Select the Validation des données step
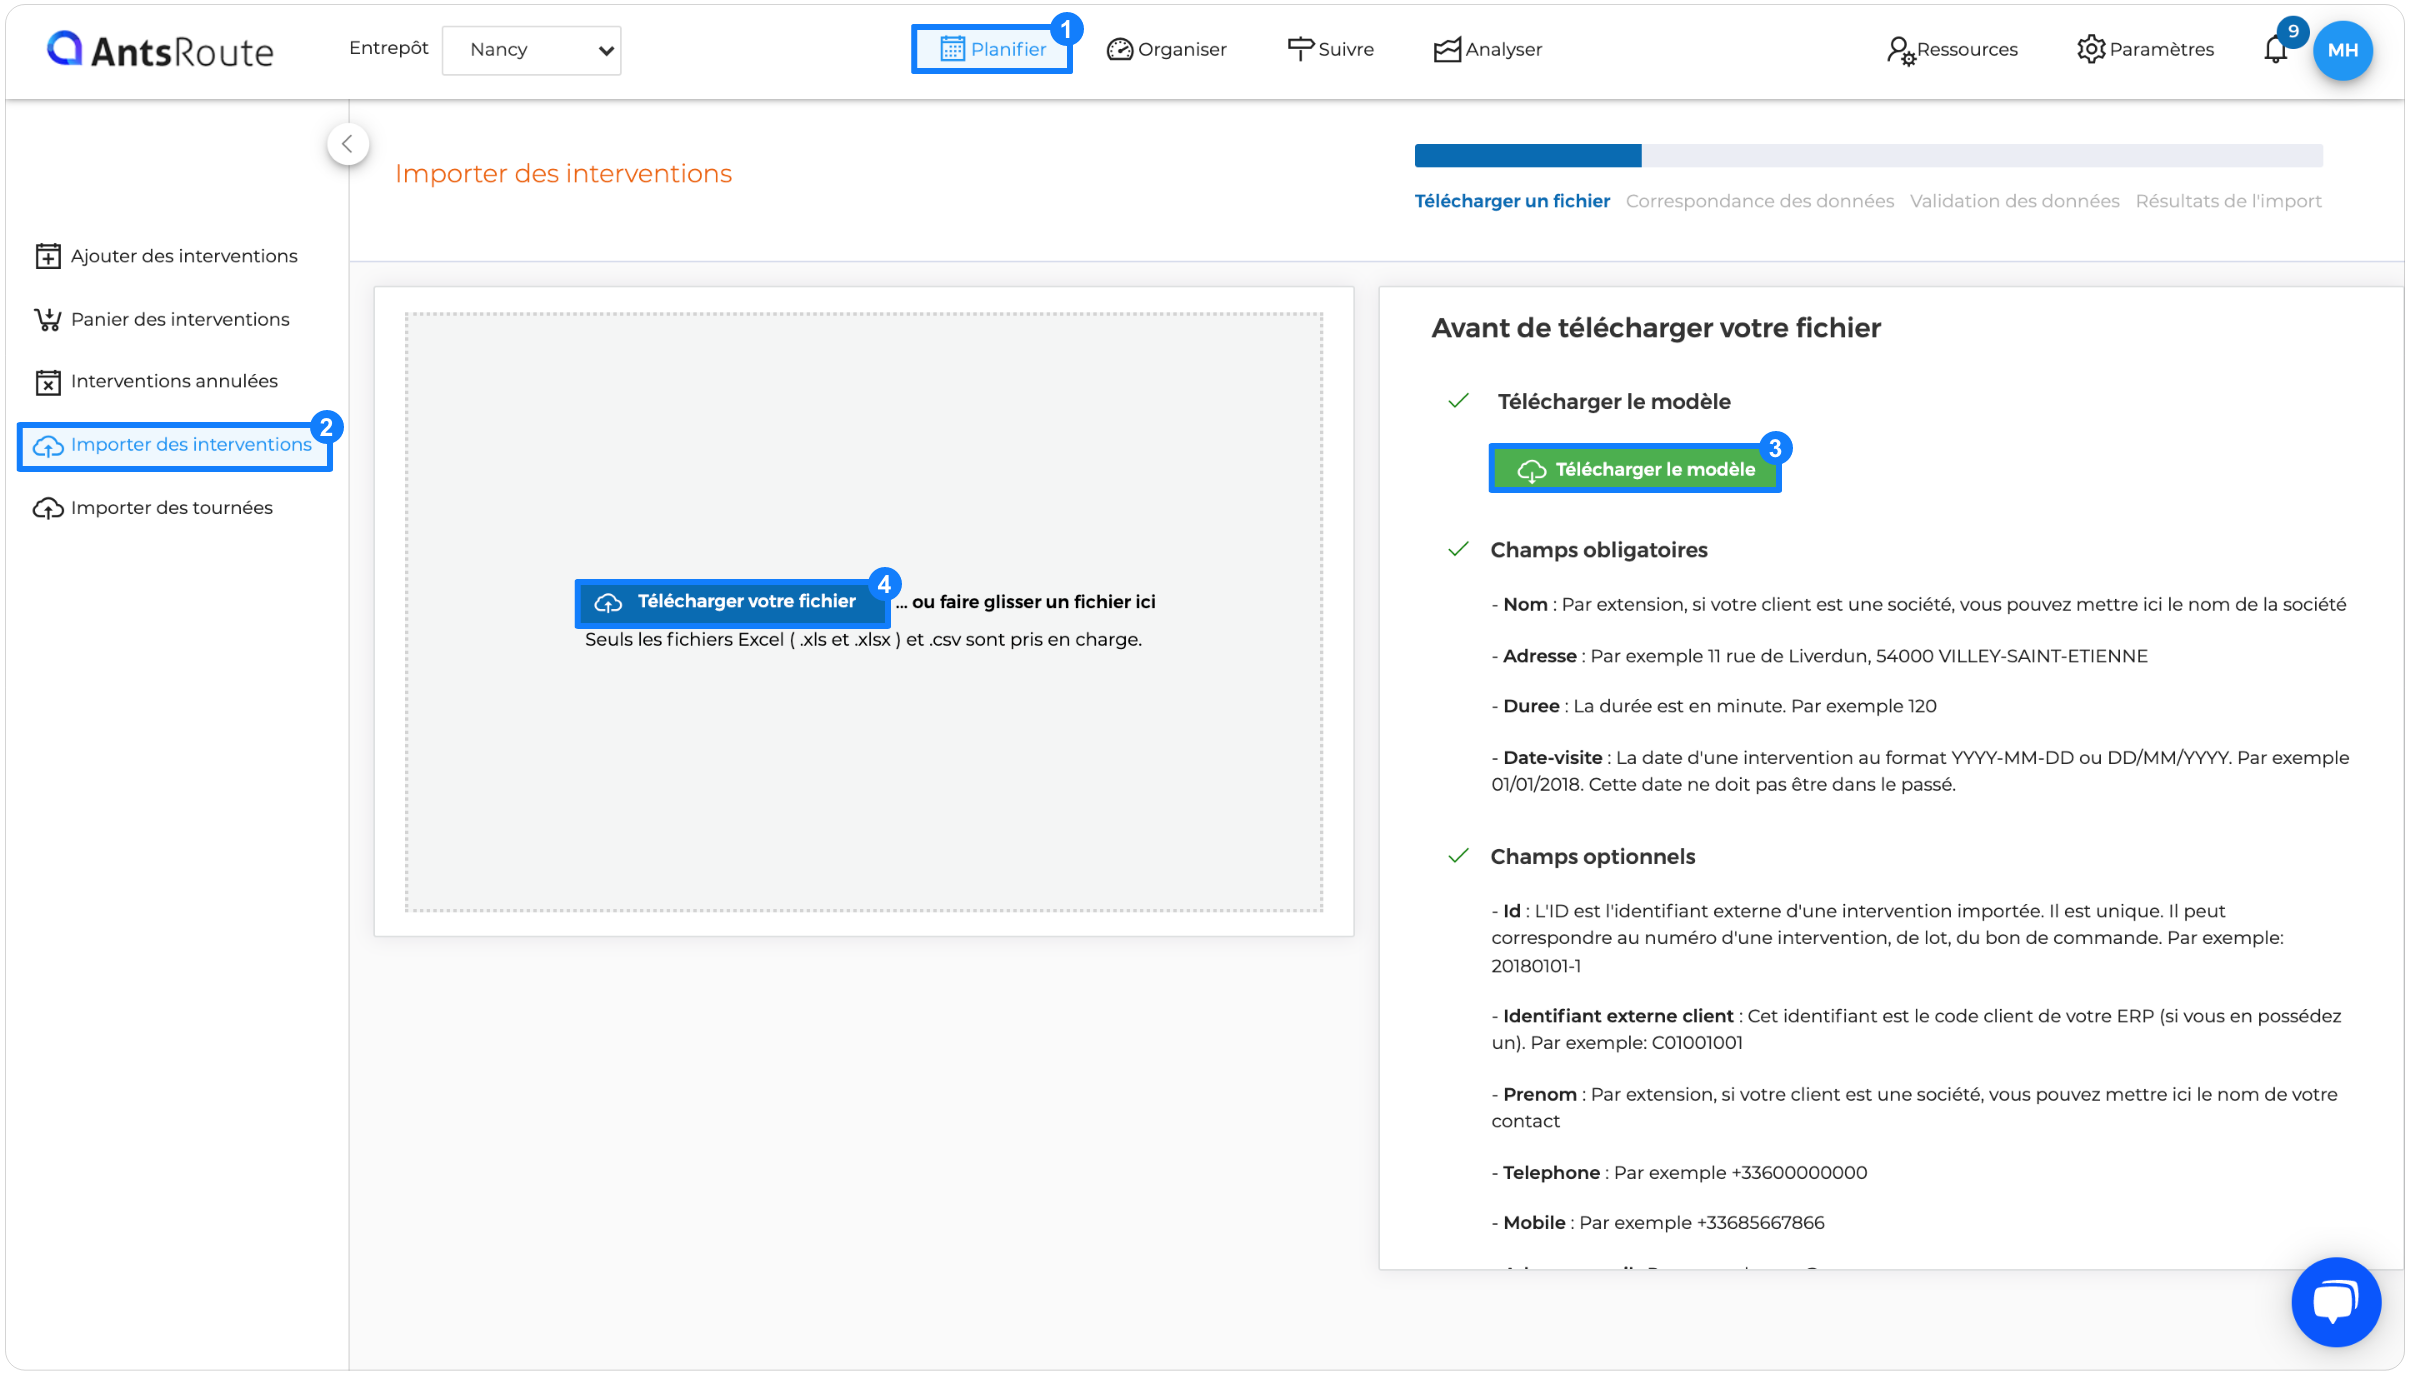This screenshot has width=2409, height=1374. coord(2014,201)
